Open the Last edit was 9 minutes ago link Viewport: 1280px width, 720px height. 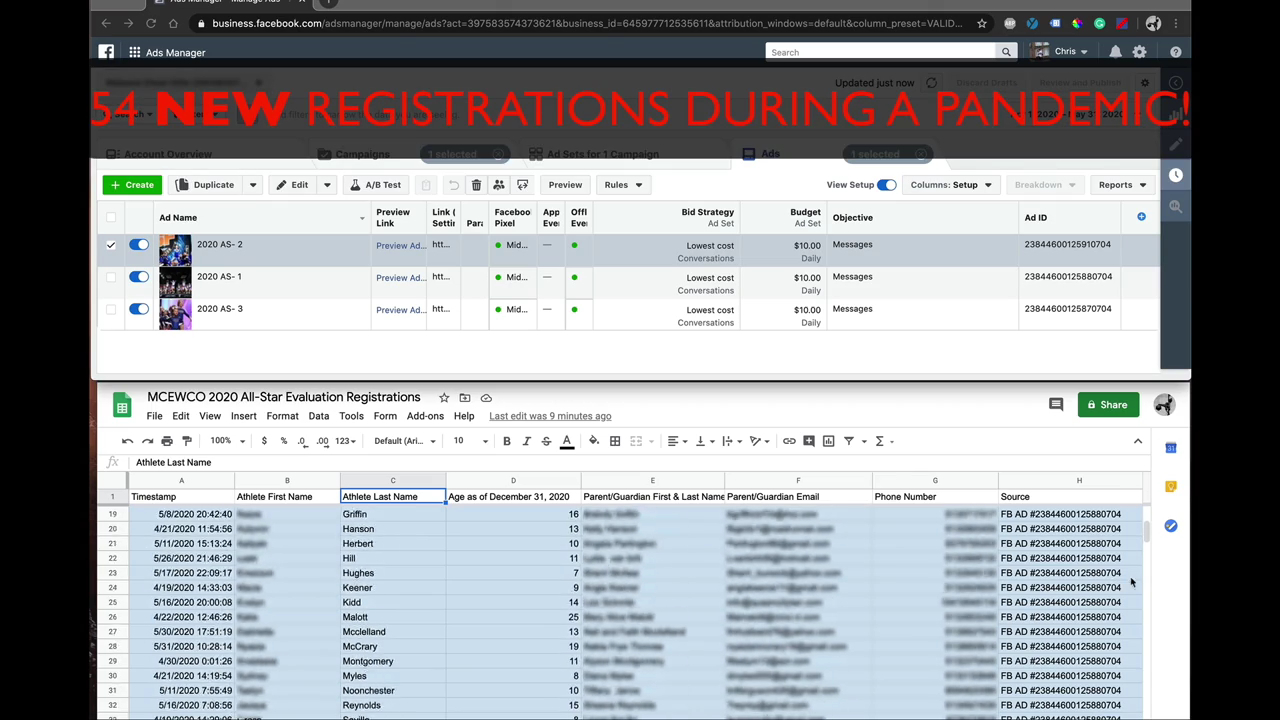click(550, 416)
